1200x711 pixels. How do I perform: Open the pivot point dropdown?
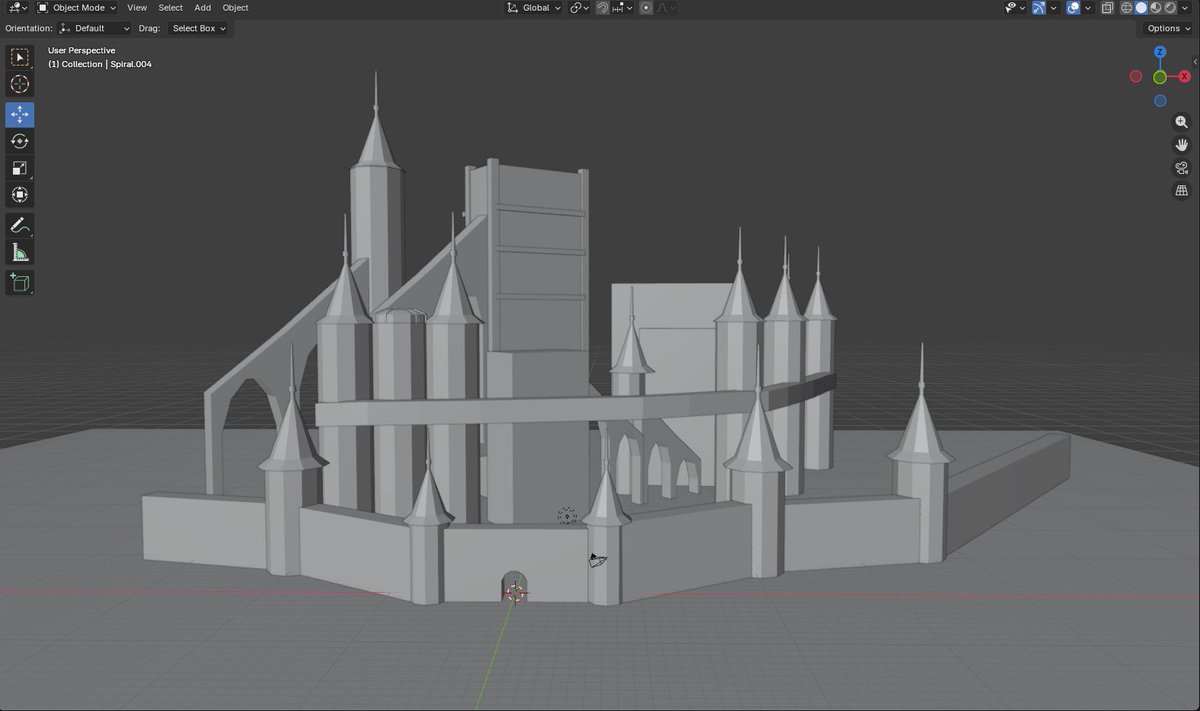[580, 8]
